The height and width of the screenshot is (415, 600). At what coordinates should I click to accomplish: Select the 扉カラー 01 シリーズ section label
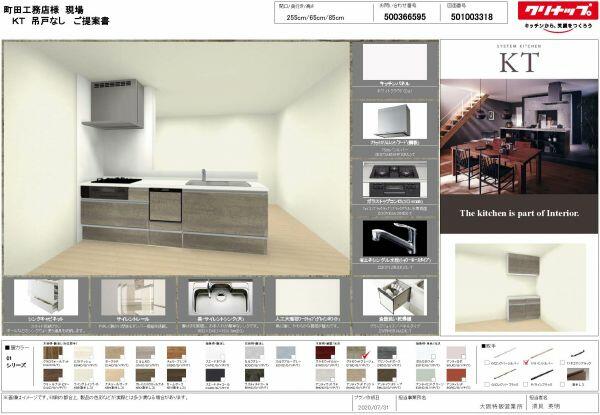[x=17, y=356]
